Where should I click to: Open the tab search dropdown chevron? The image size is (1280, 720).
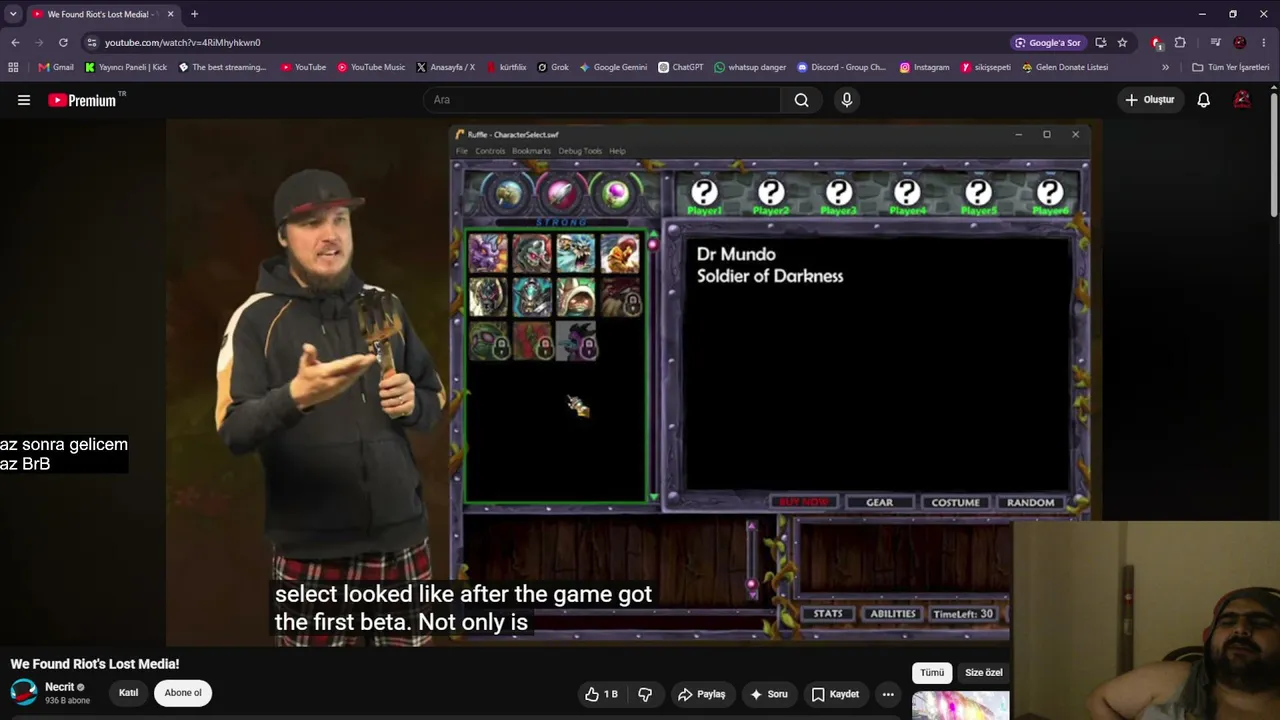[13, 14]
